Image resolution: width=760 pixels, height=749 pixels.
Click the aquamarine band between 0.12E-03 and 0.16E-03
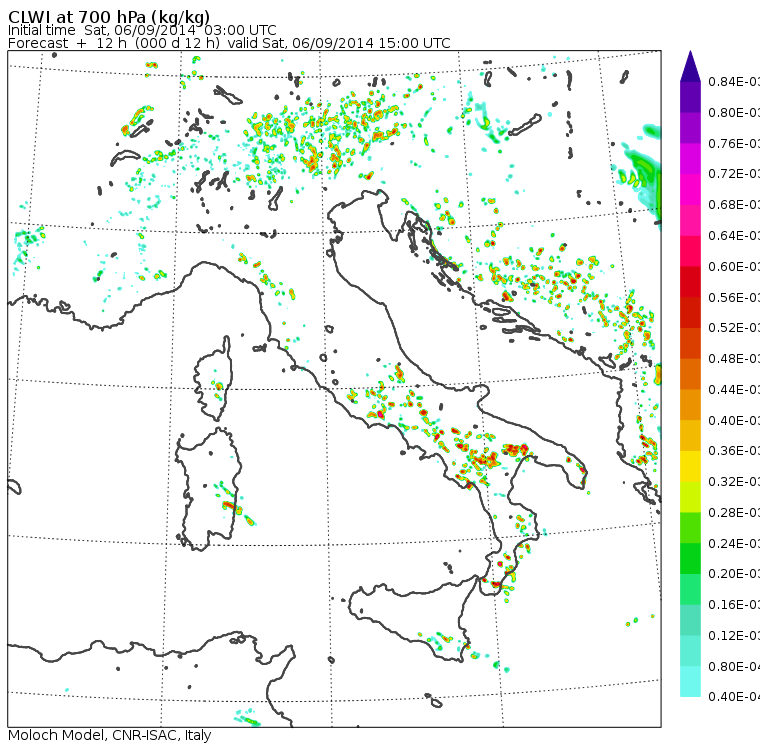(x=690, y=621)
